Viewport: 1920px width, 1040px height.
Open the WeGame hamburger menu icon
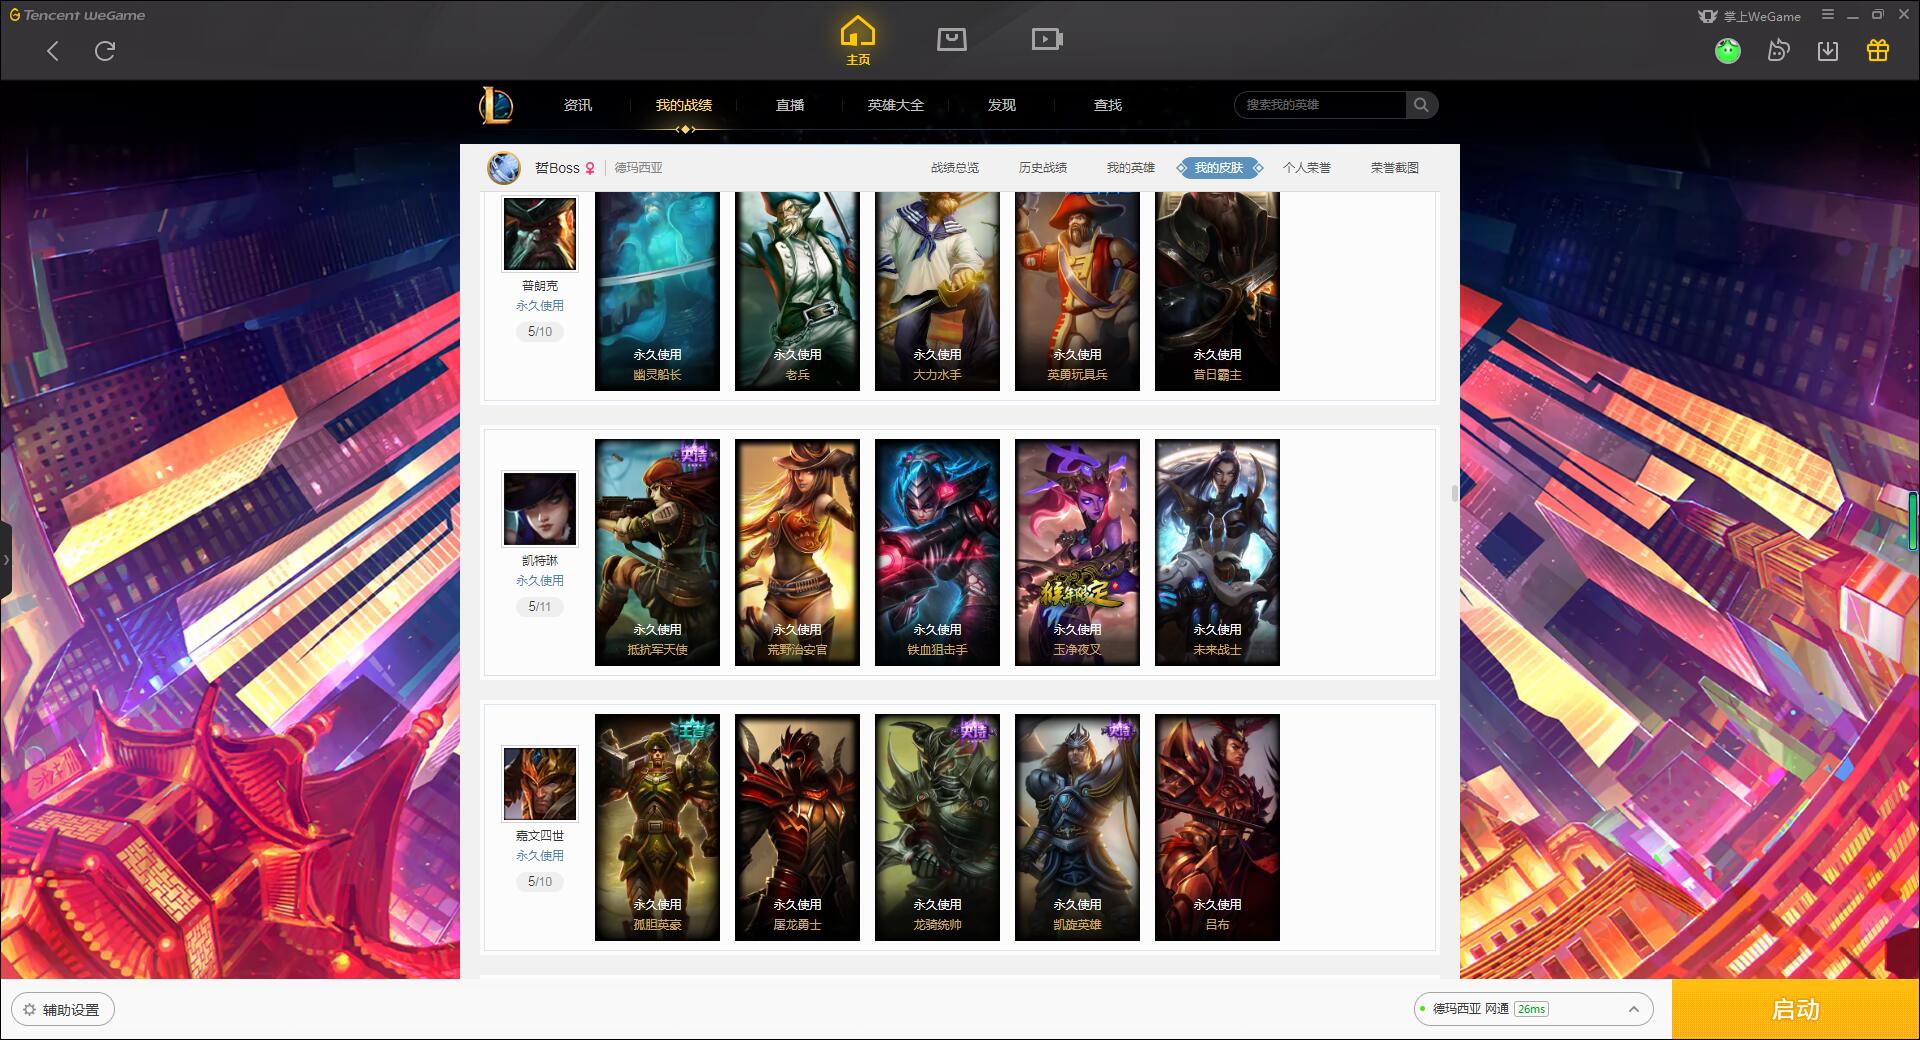point(1828,15)
